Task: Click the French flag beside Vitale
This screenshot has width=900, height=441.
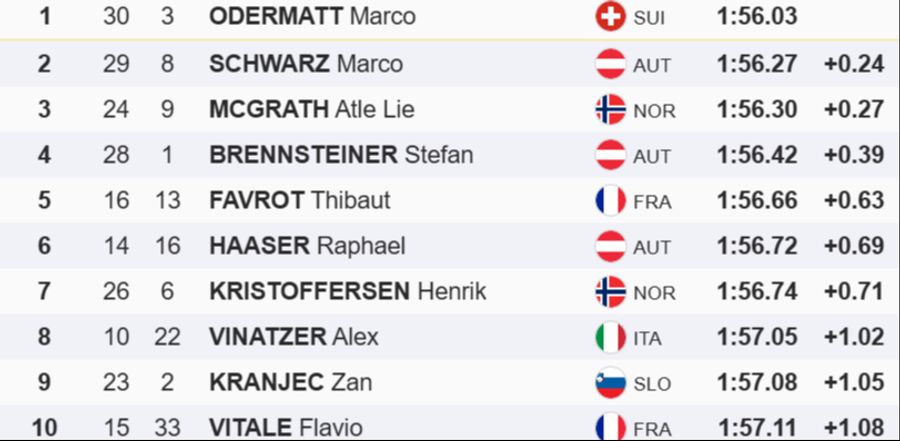Action: click(610, 427)
